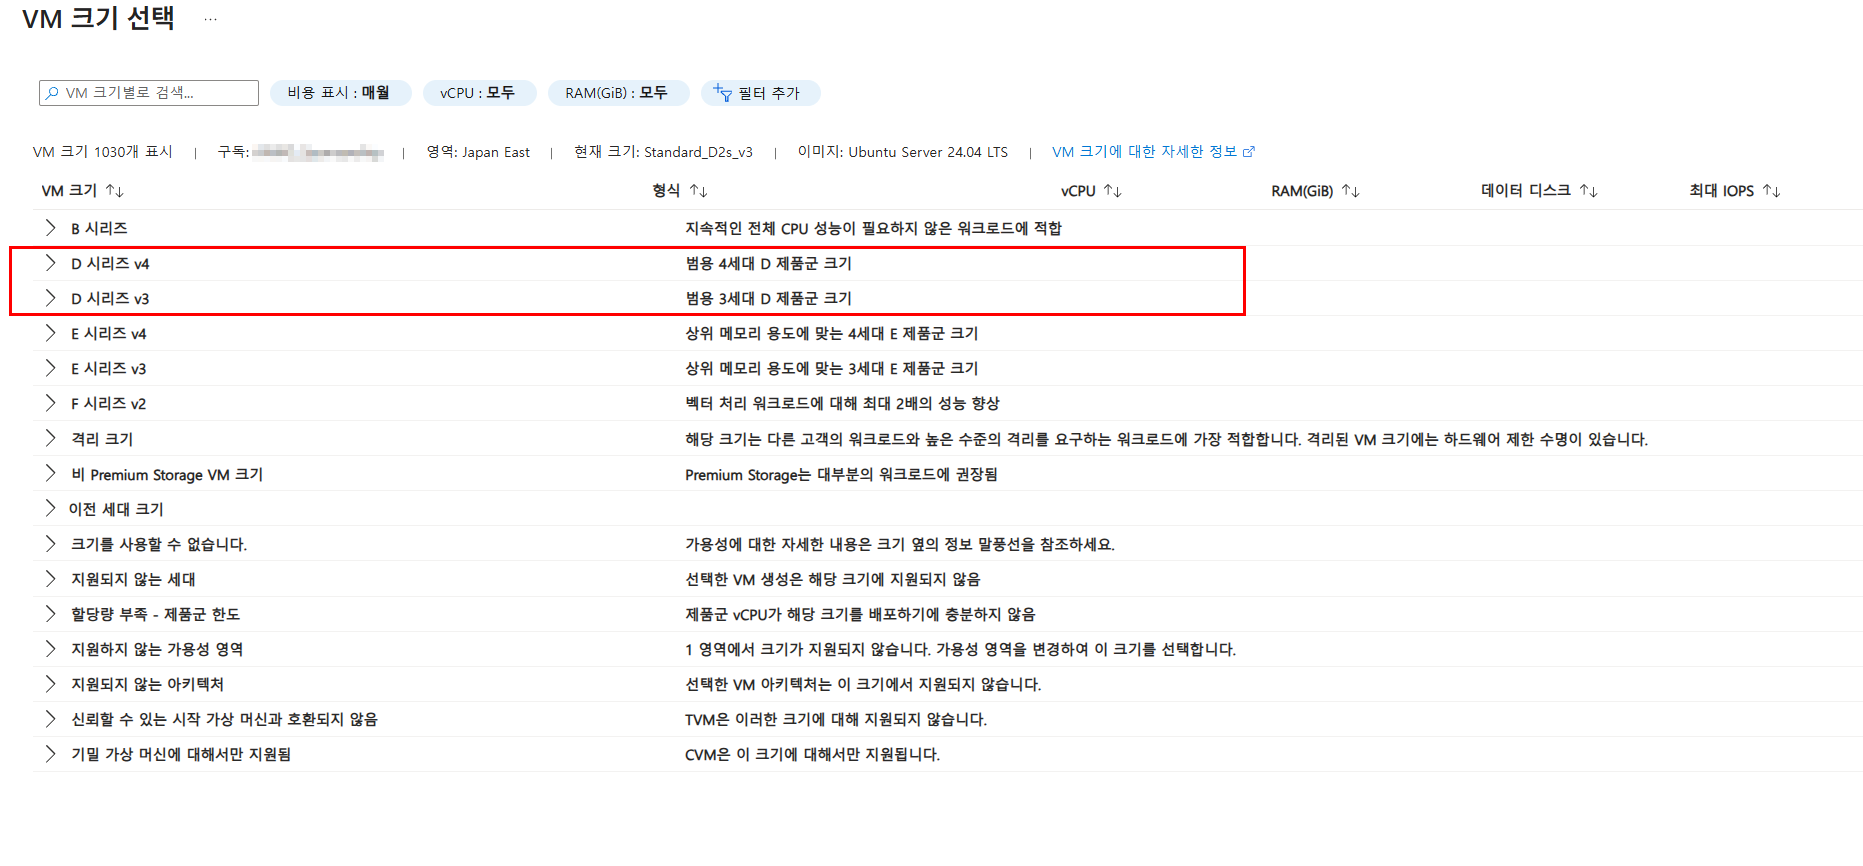
Task: Sort by the RAM(GiB) column
Action: (1315, 190)
